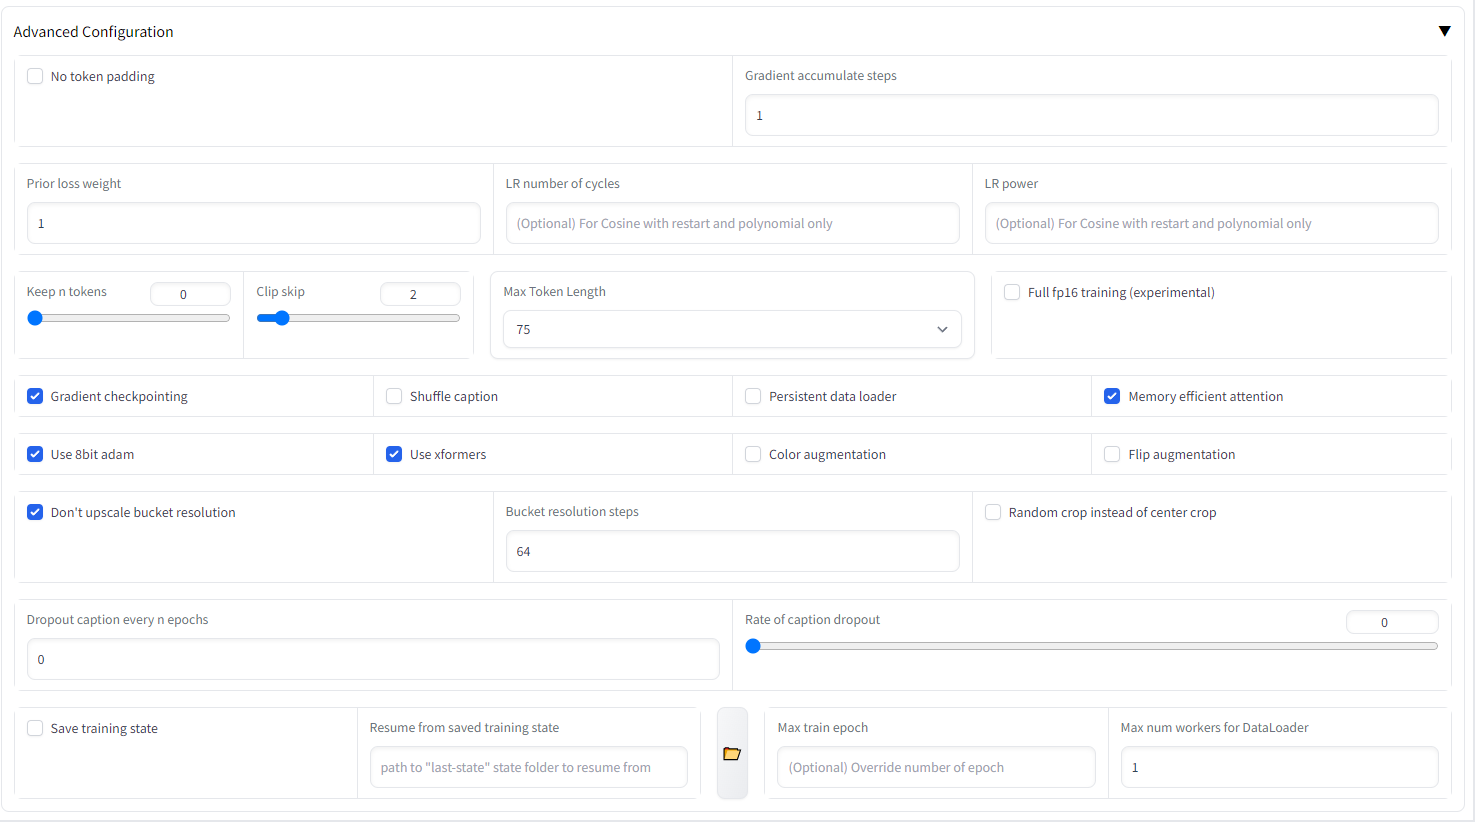The width and height of the screenshot is (1476, 827).
Task: Enable Color augmentation
Action: [x=753, y=454]
